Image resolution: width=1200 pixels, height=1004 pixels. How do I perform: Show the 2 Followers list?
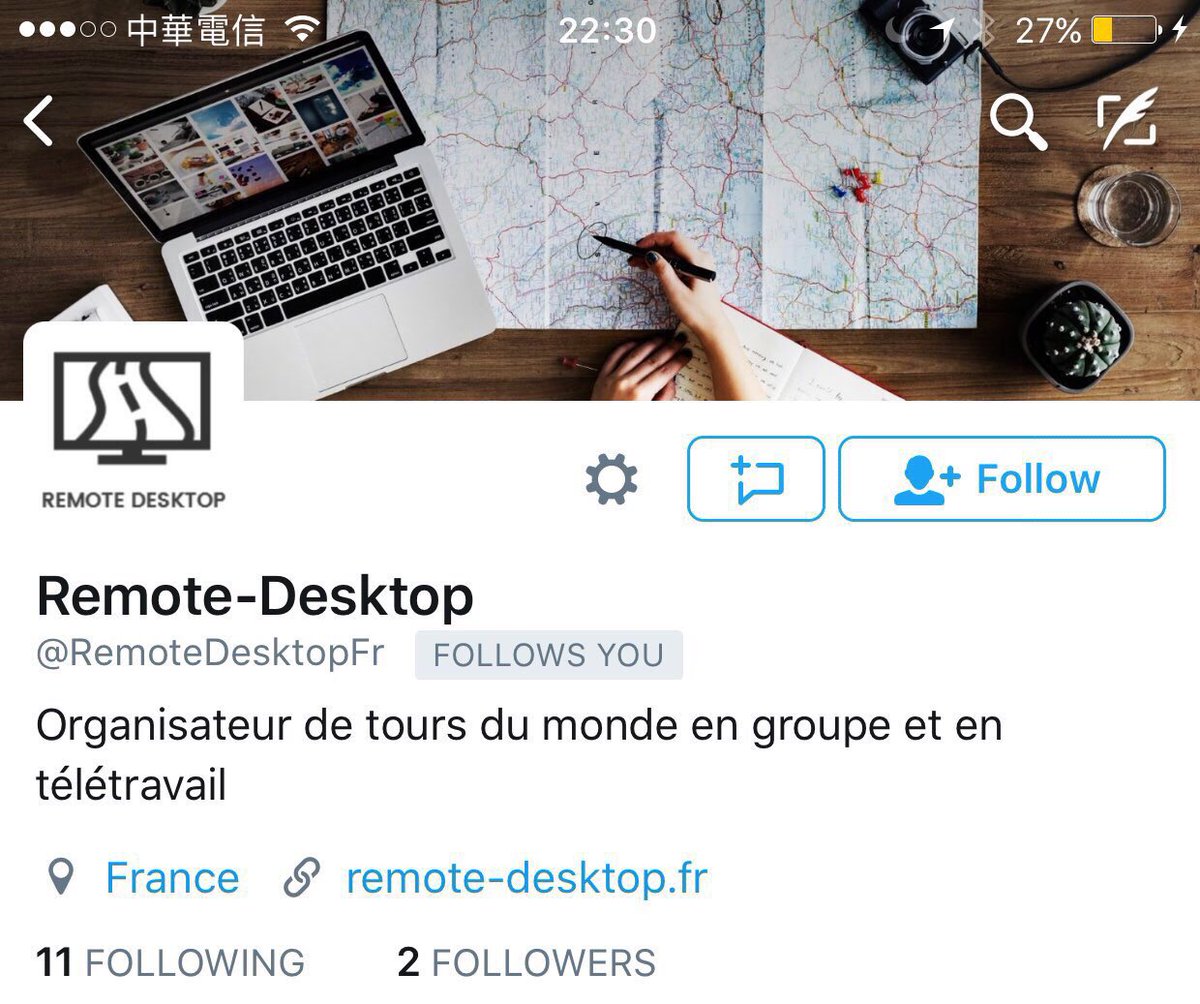click(526, 962)
